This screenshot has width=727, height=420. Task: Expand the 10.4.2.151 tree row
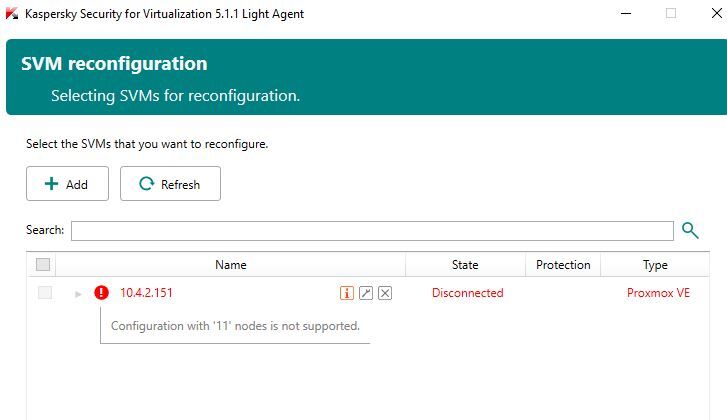[x=79, y=294]
